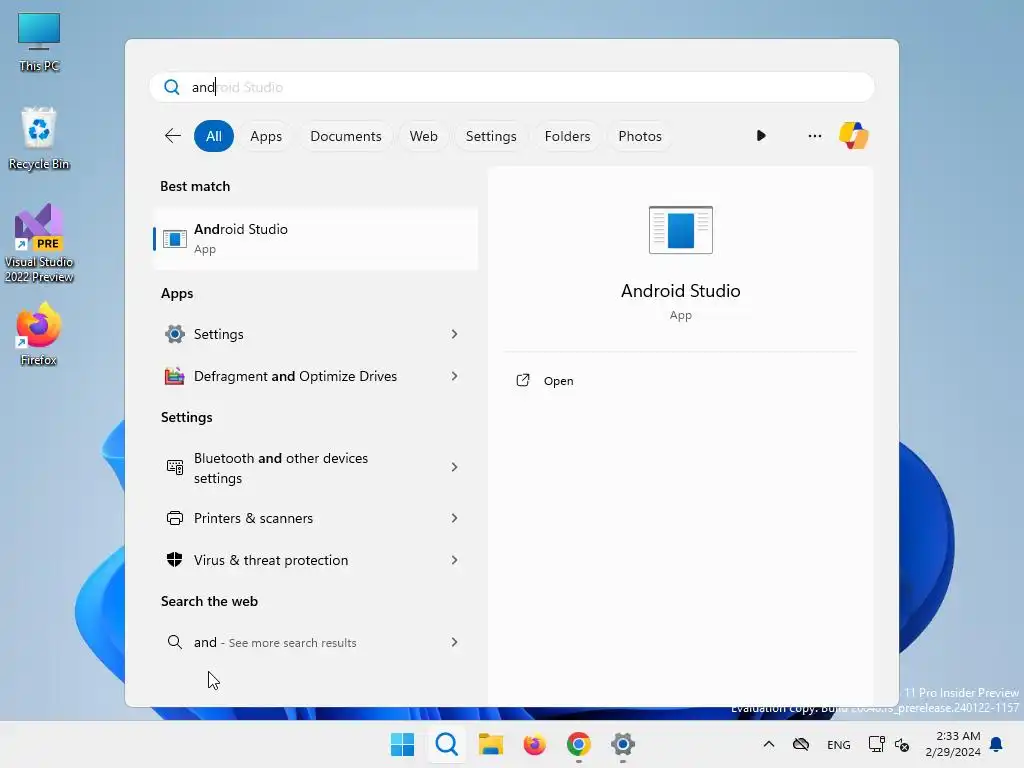
Task: Go back using the left arrow
Action: pyautogui.click(x=172, y=136)
